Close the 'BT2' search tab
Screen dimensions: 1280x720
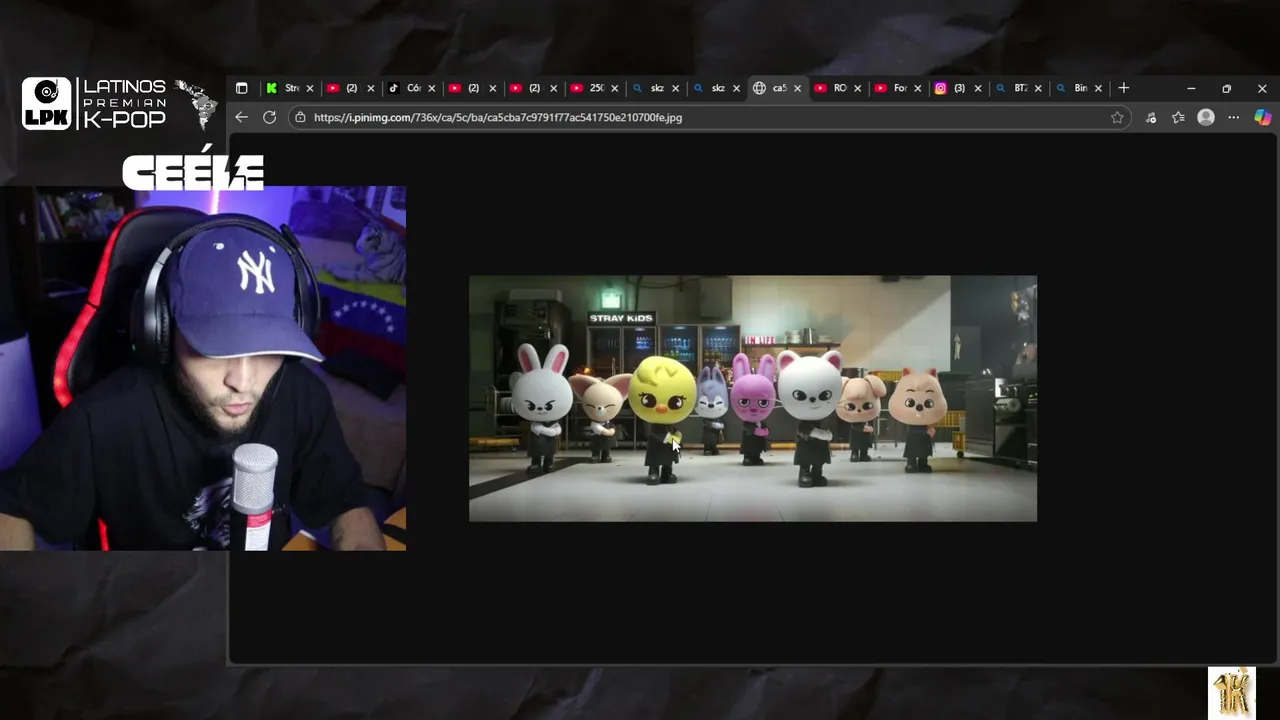pyautogui.click(x=1038, y=88)
